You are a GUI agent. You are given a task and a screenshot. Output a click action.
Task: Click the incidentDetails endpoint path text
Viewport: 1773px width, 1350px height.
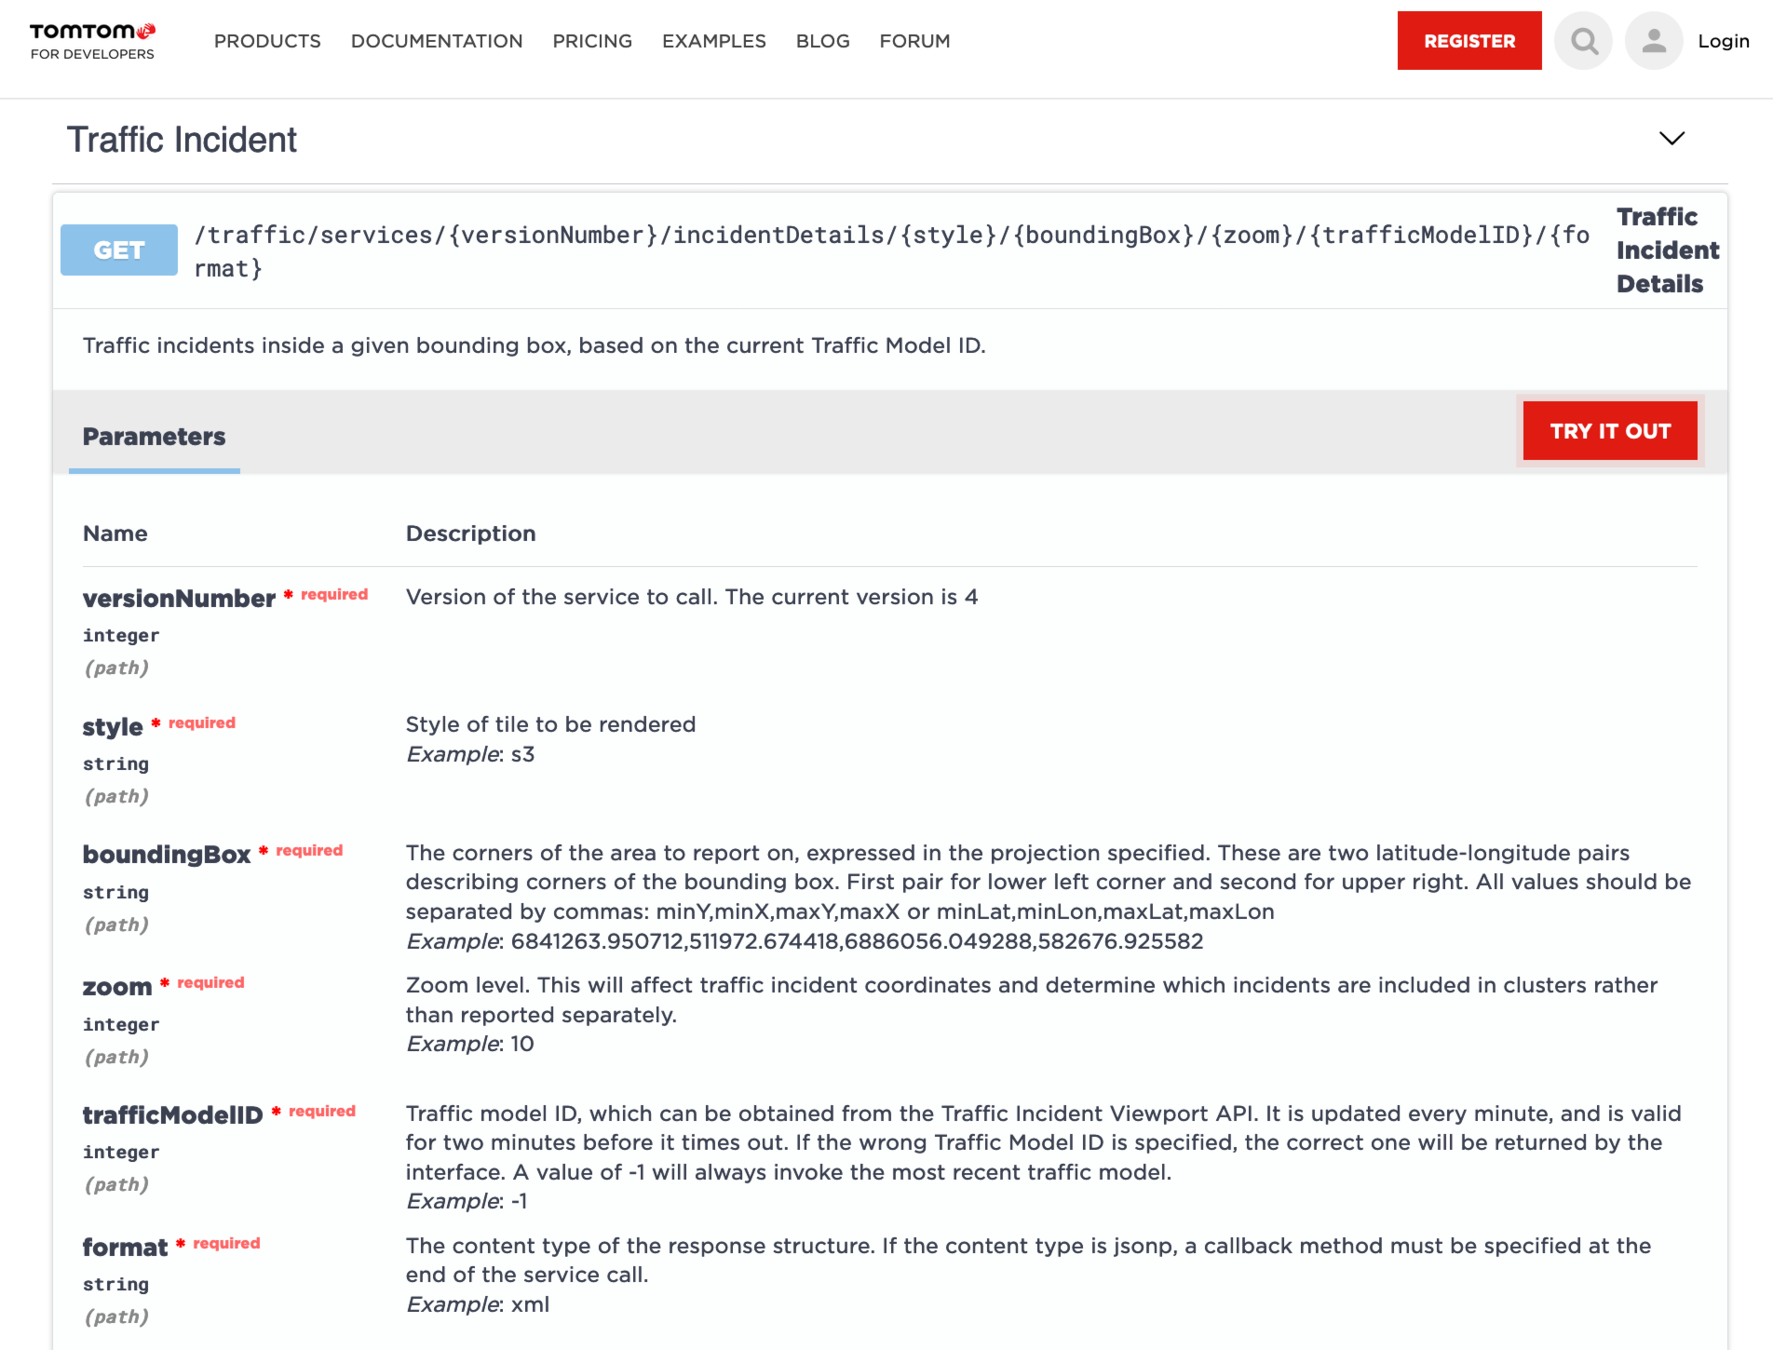tap(891, 251)
